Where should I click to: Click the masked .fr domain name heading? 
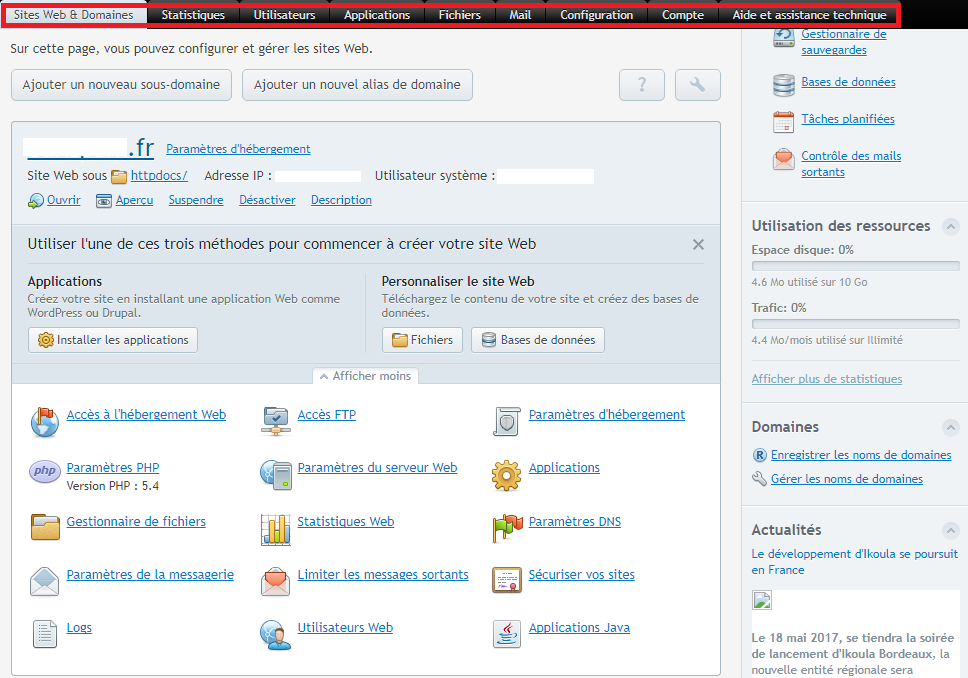(89, 148)
